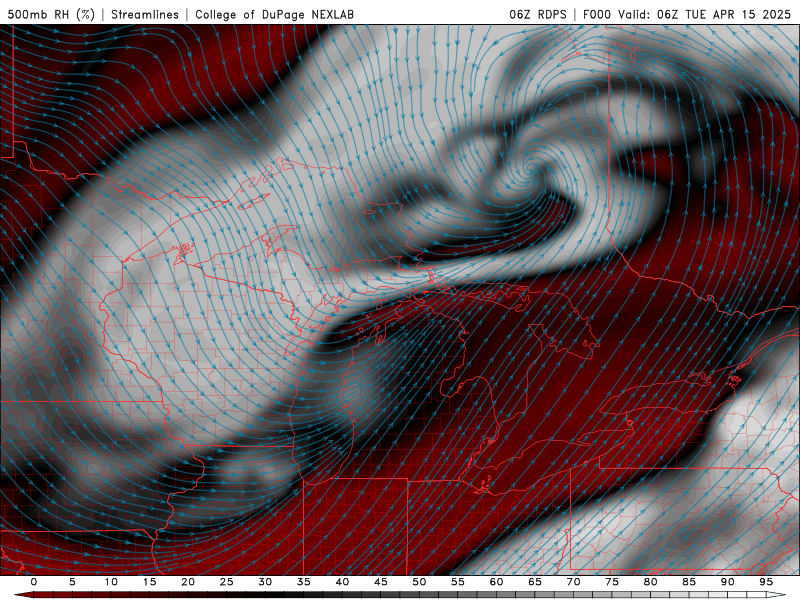The height and width of the screenshot is (600, 800).
Task: Select the "20" color scale label
Action: (x=188, y=582)
